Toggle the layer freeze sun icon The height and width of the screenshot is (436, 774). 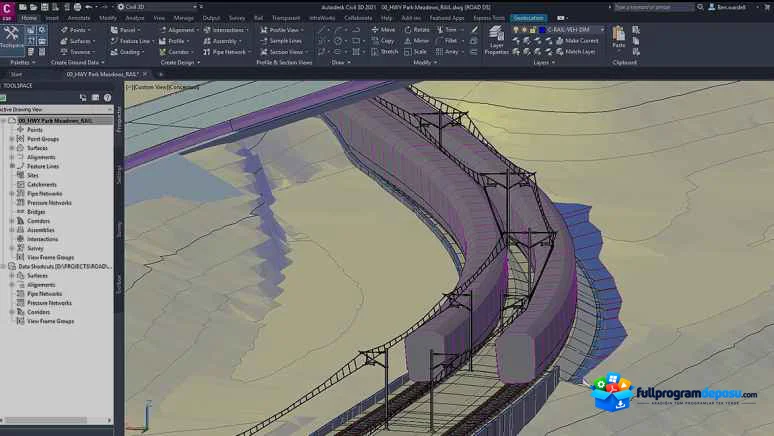pos(524,30)
